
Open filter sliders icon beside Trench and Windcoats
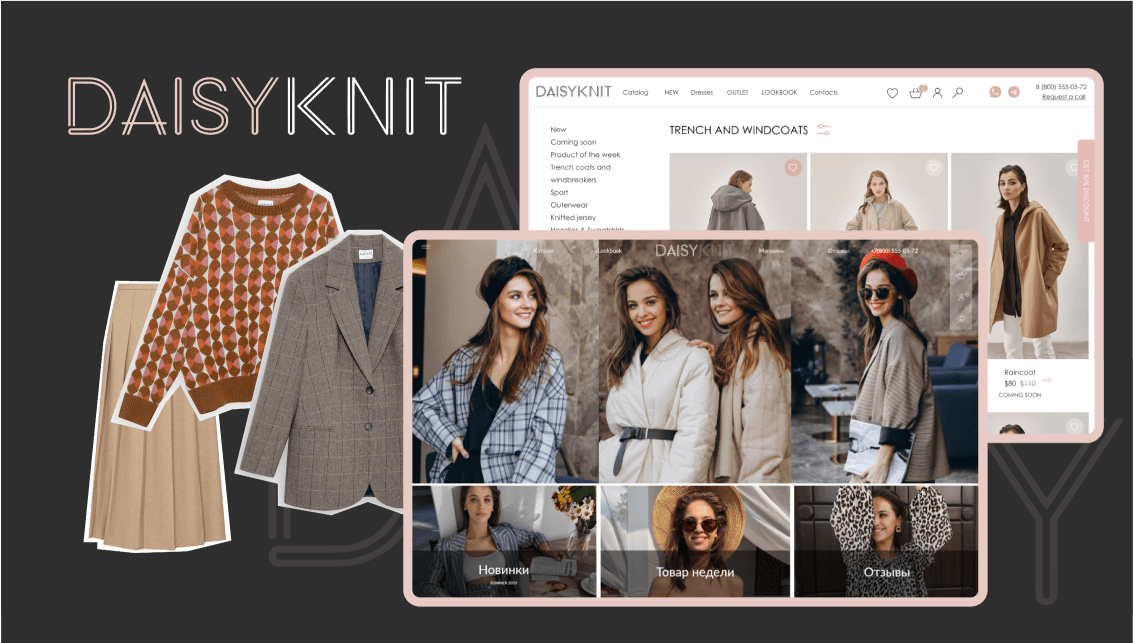click(824, 130)
